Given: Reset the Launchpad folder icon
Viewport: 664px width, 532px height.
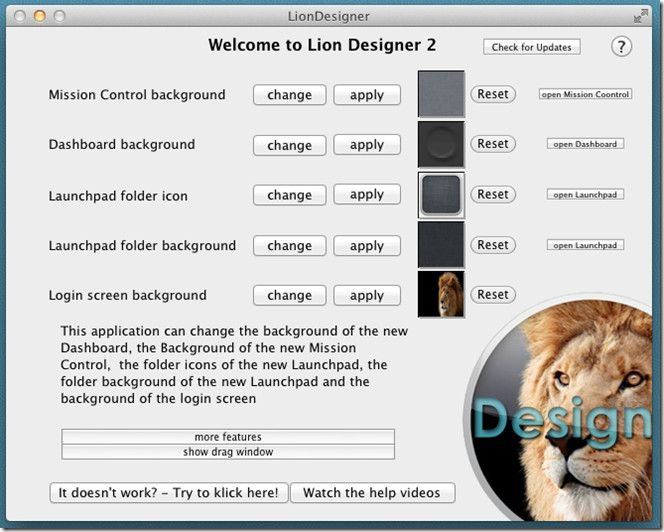Looking at the screenshot, I should click(493, 194).
